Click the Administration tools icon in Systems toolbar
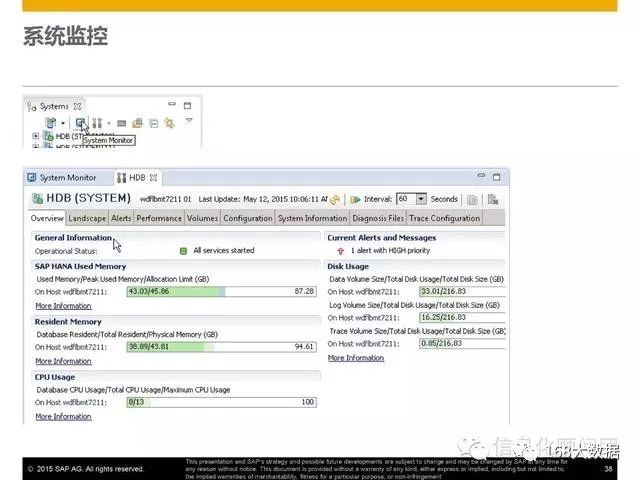The width and height of the screenshot is (640, 480). 97,123
